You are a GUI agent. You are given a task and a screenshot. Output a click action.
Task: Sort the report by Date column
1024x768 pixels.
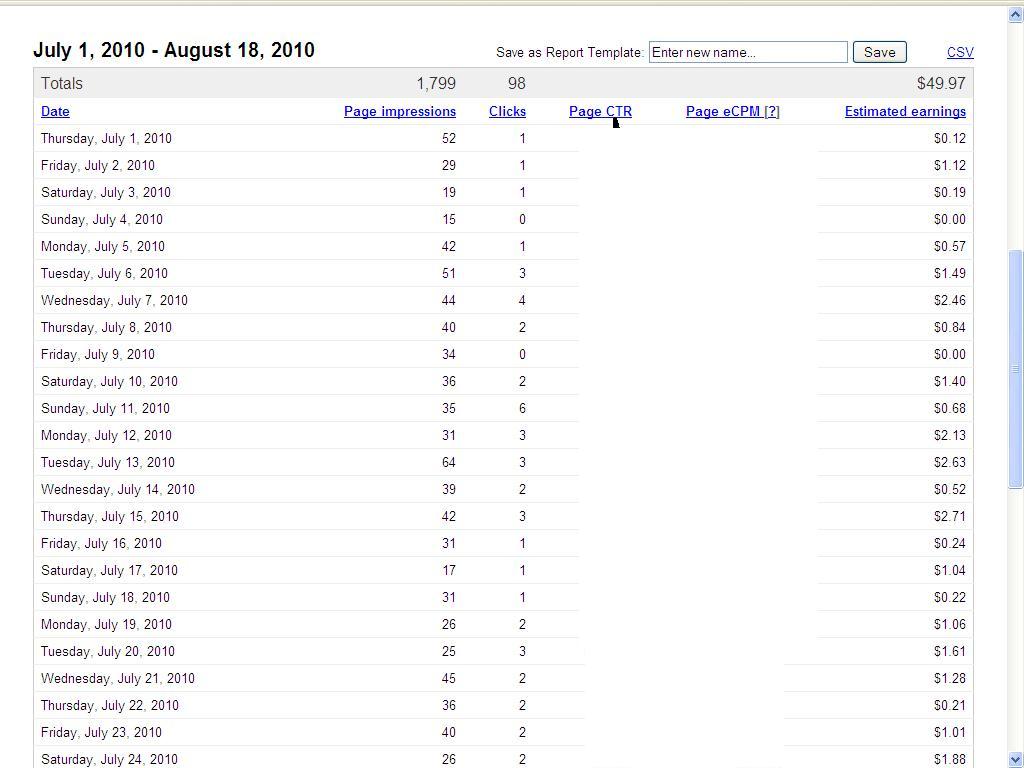pyautogui.click(x=55, y=112)
